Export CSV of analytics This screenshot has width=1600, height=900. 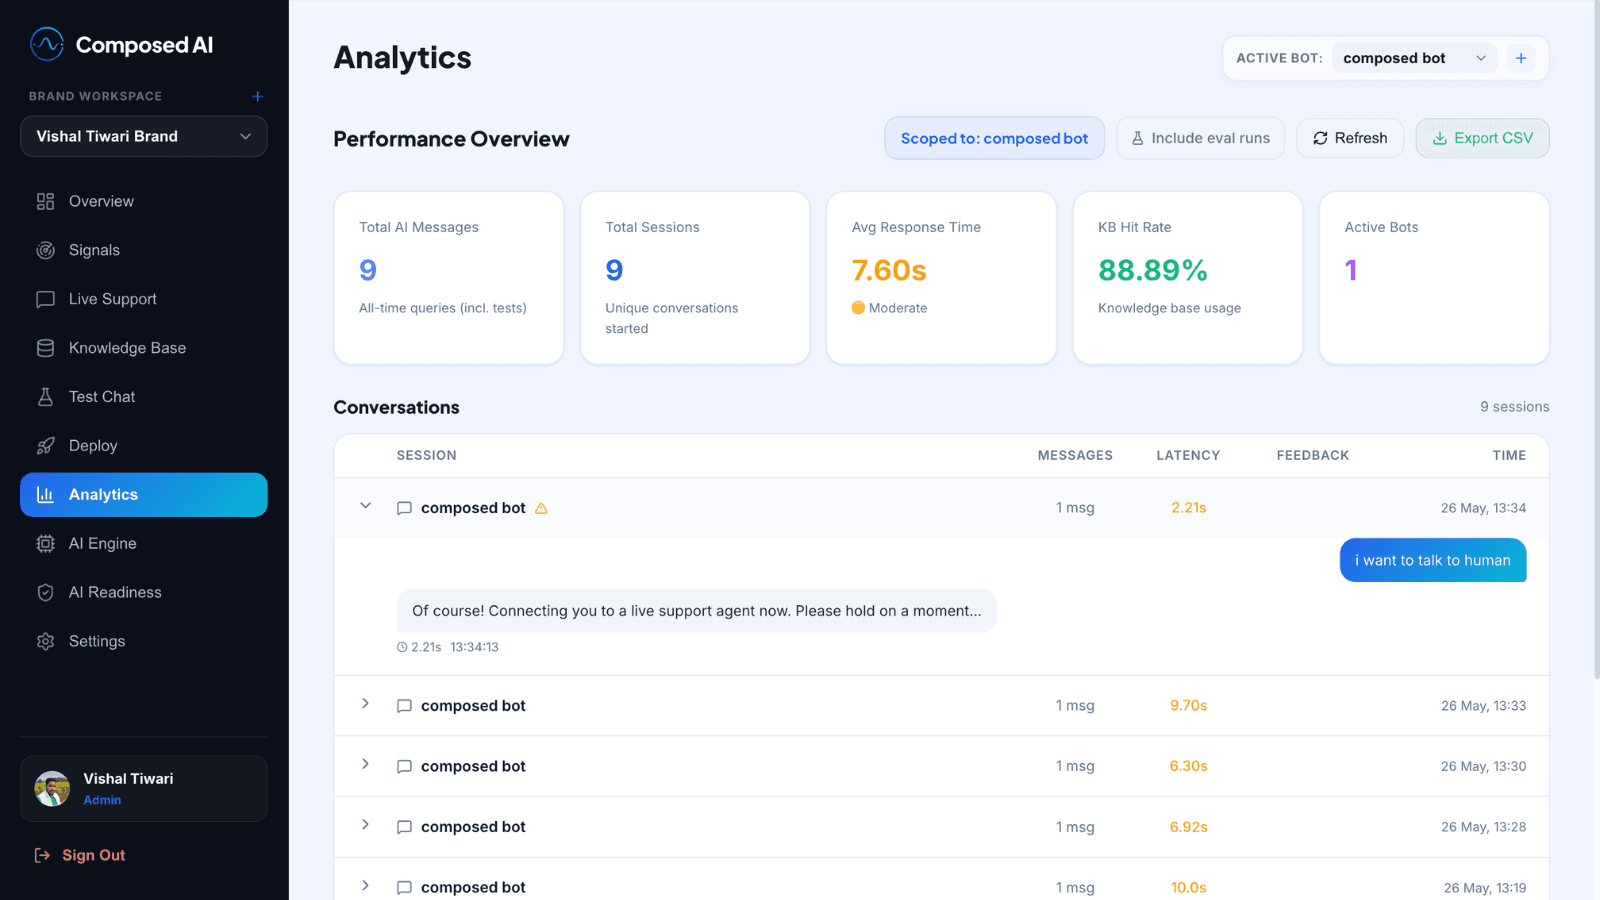[x=1482, y=138]
